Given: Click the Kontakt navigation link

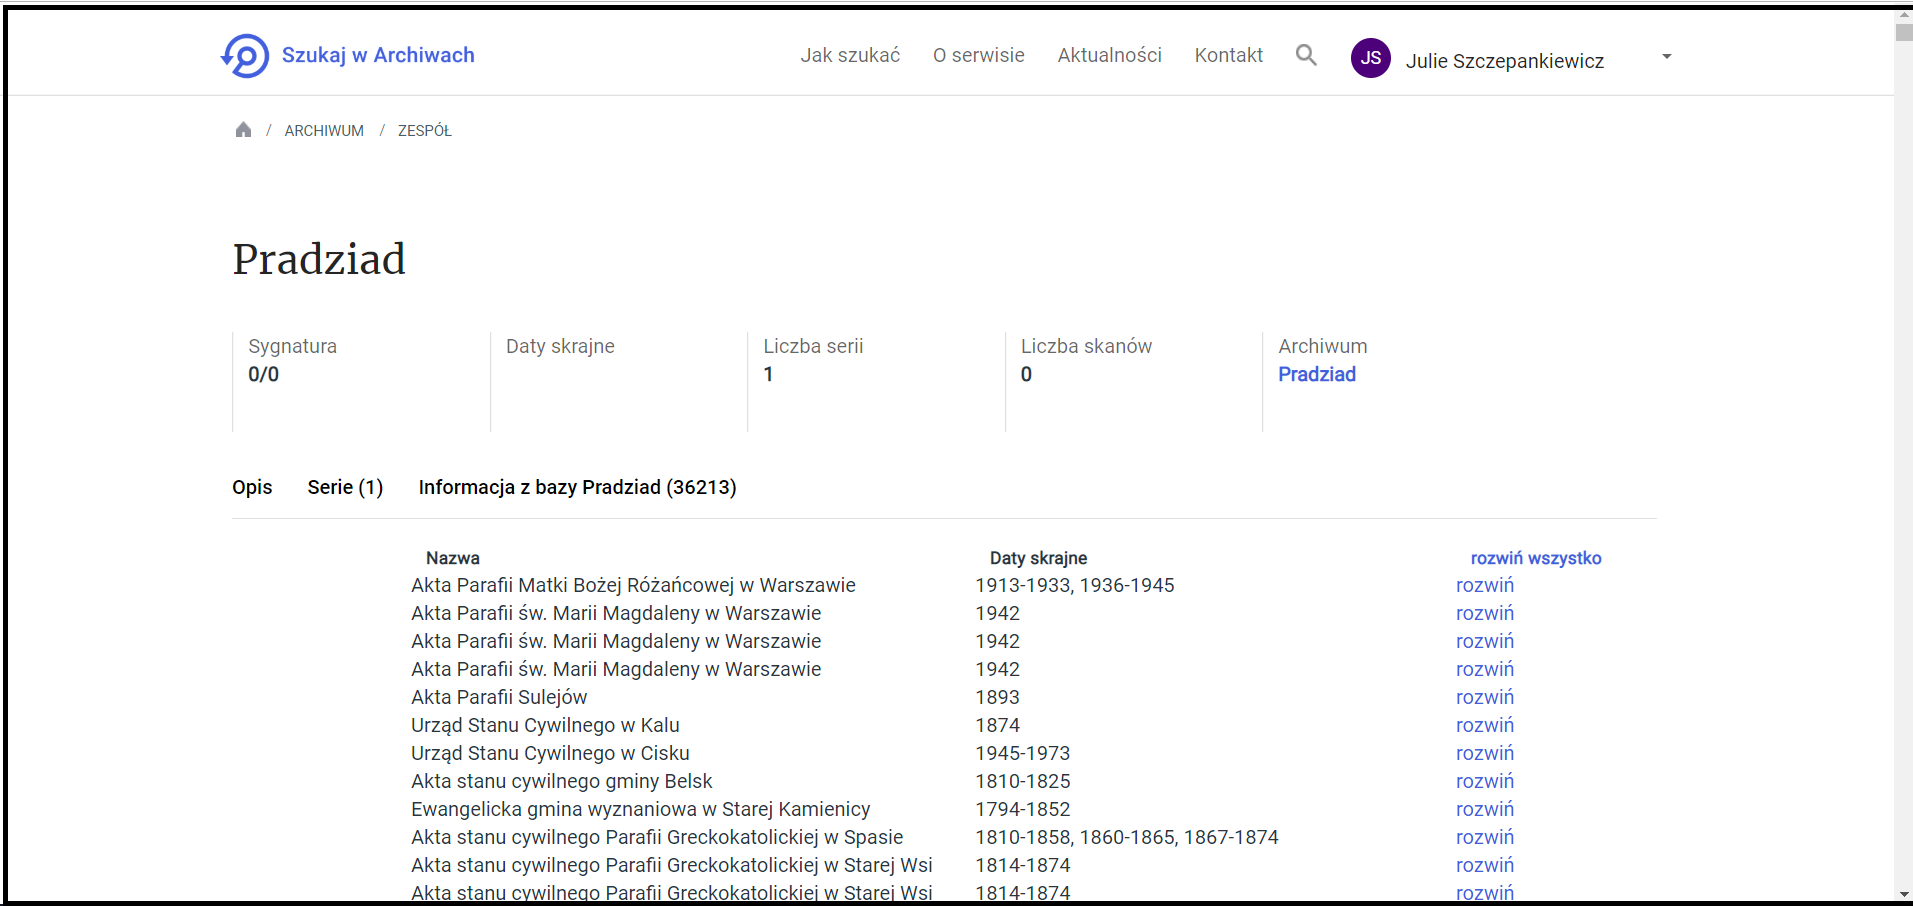Looking at the screenshot, I should tap(1228, 55).
